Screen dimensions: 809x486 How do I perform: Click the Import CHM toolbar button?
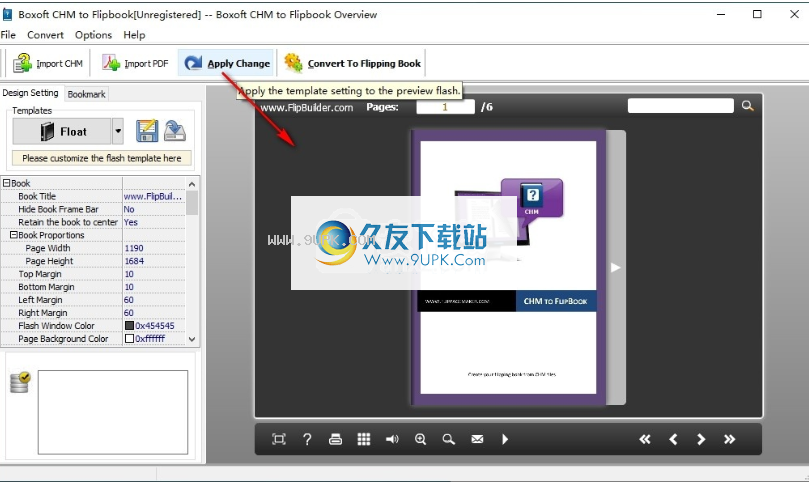click(x=48, y=63)
